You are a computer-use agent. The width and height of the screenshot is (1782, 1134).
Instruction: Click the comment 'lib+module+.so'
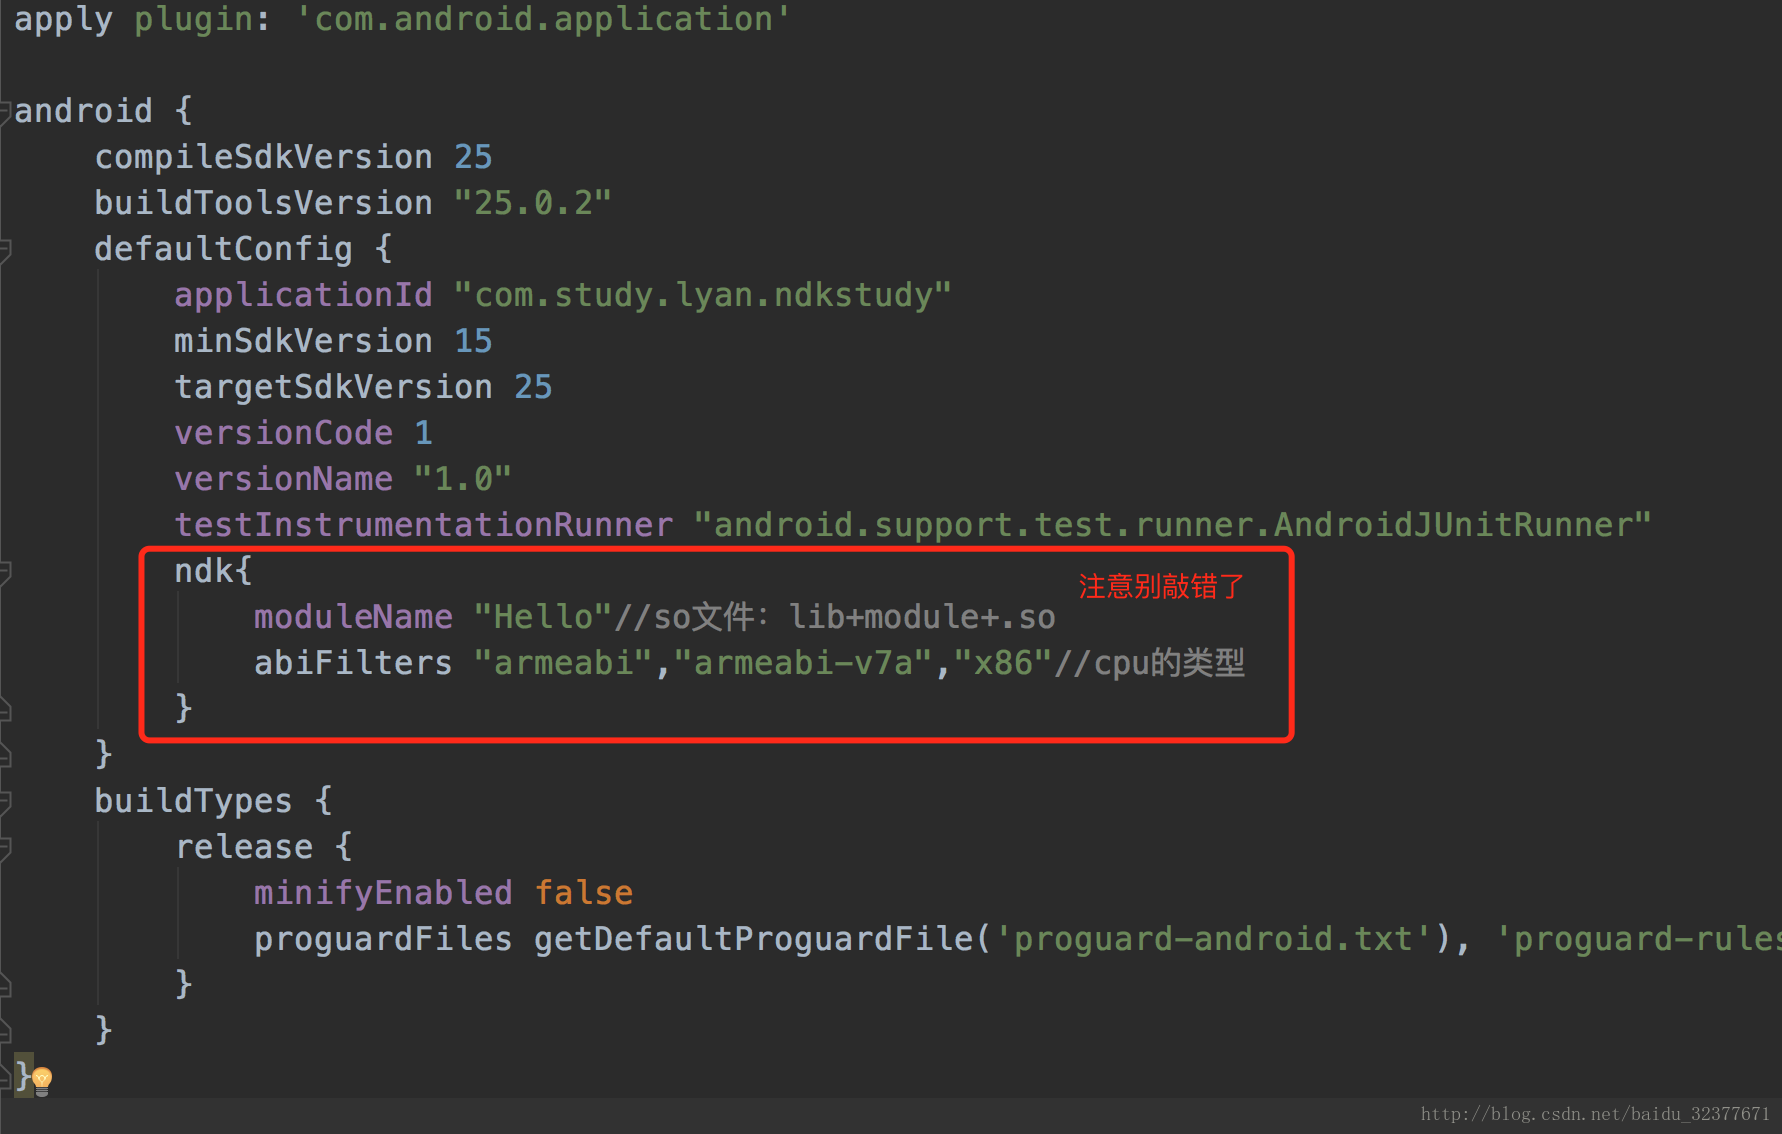(x=922, y=617)
